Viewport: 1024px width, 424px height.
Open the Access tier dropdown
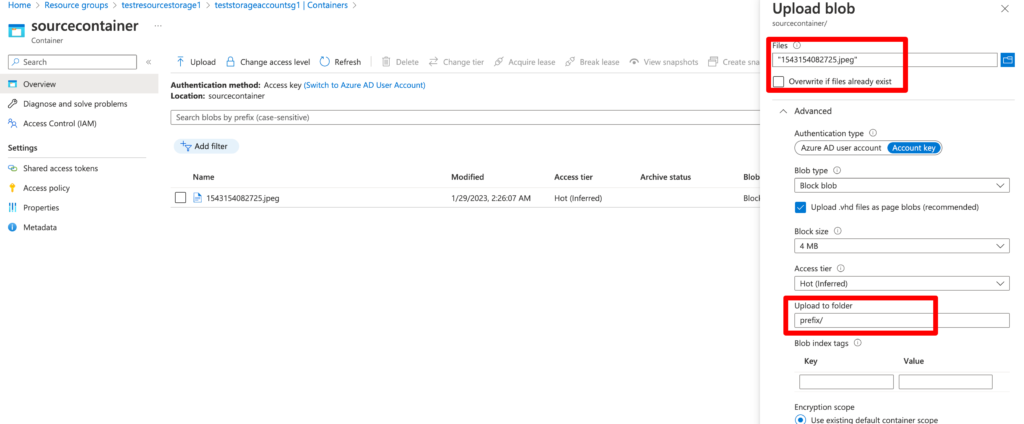(901, 284)
